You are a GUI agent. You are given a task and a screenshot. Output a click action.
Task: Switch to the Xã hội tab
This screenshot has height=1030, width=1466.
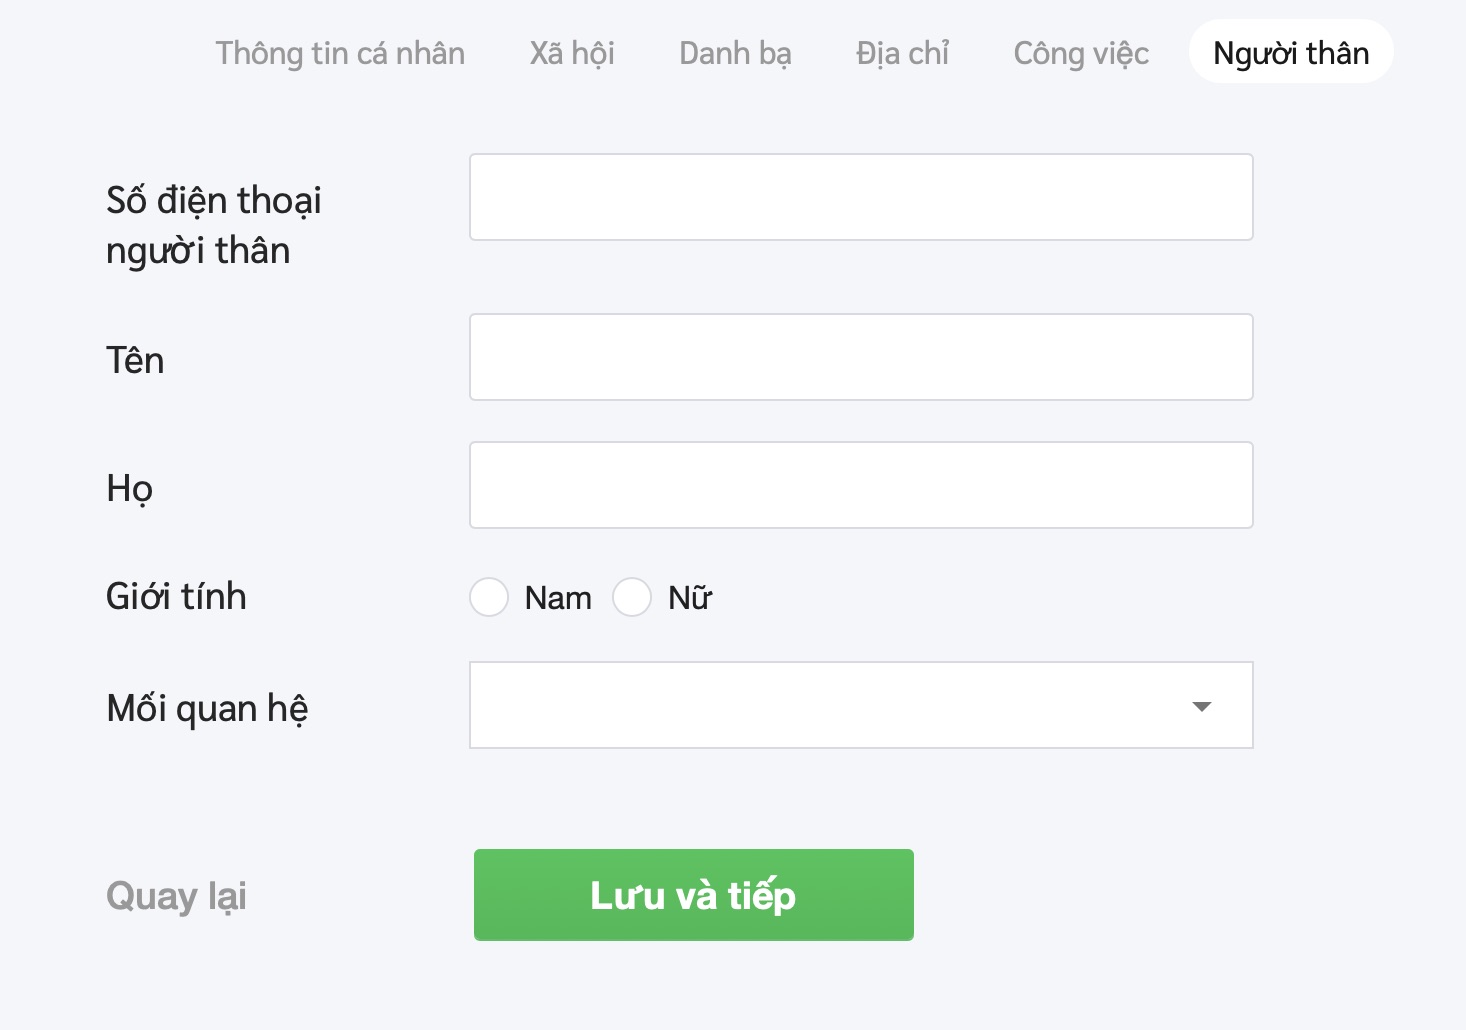572,53
